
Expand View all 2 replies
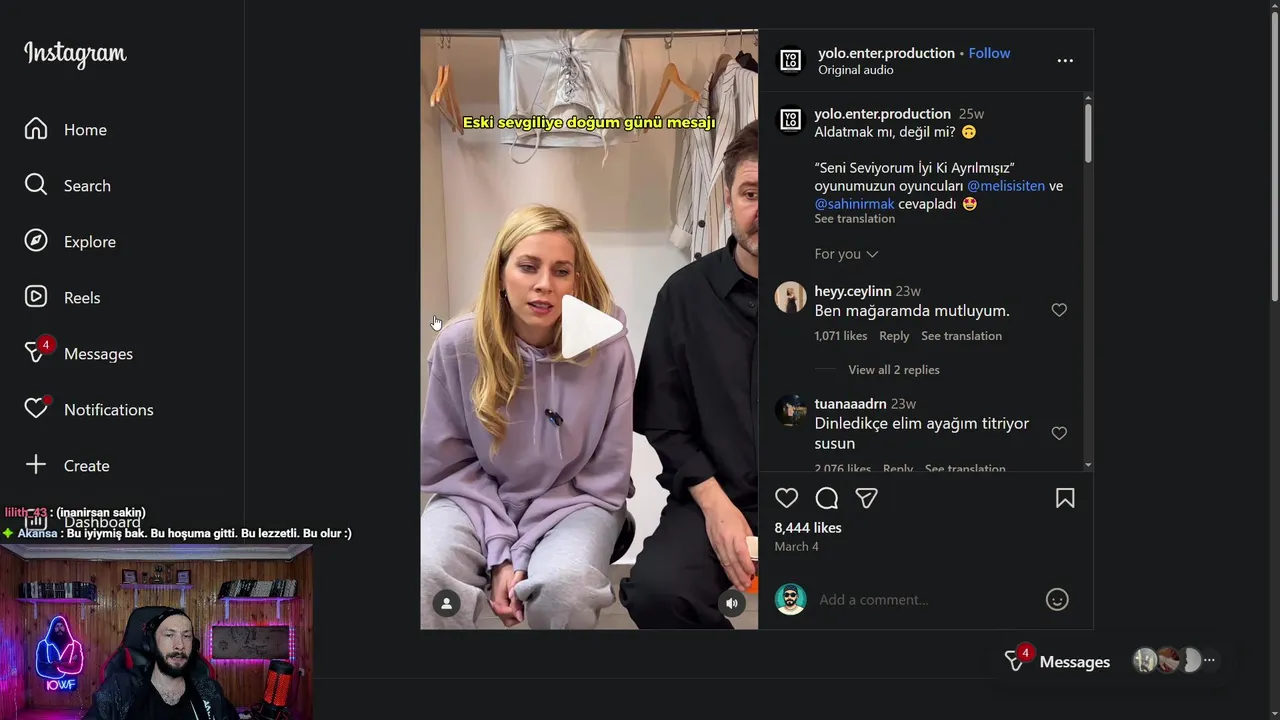(x=894, y=370)
